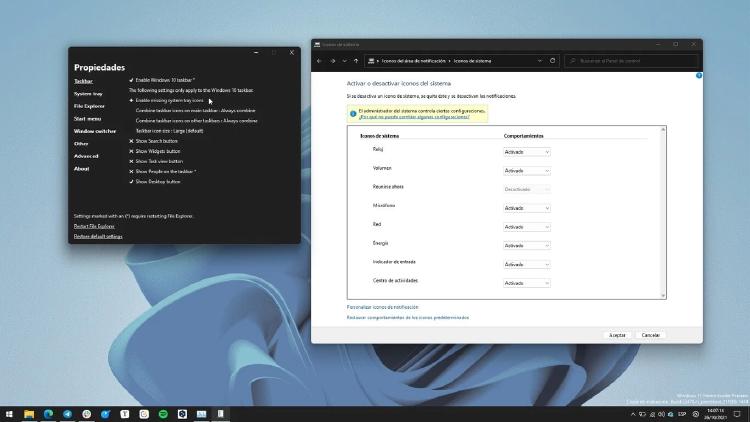Expand the Volumen behavior dropdown

pyautogui.click(x=526, y=171)
